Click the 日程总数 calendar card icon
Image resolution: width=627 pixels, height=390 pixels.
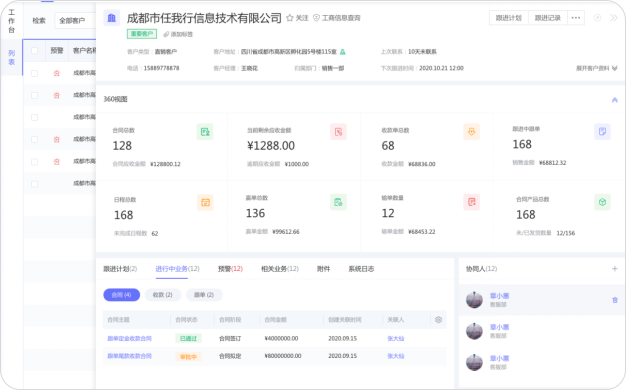click(x=205, y=202)
